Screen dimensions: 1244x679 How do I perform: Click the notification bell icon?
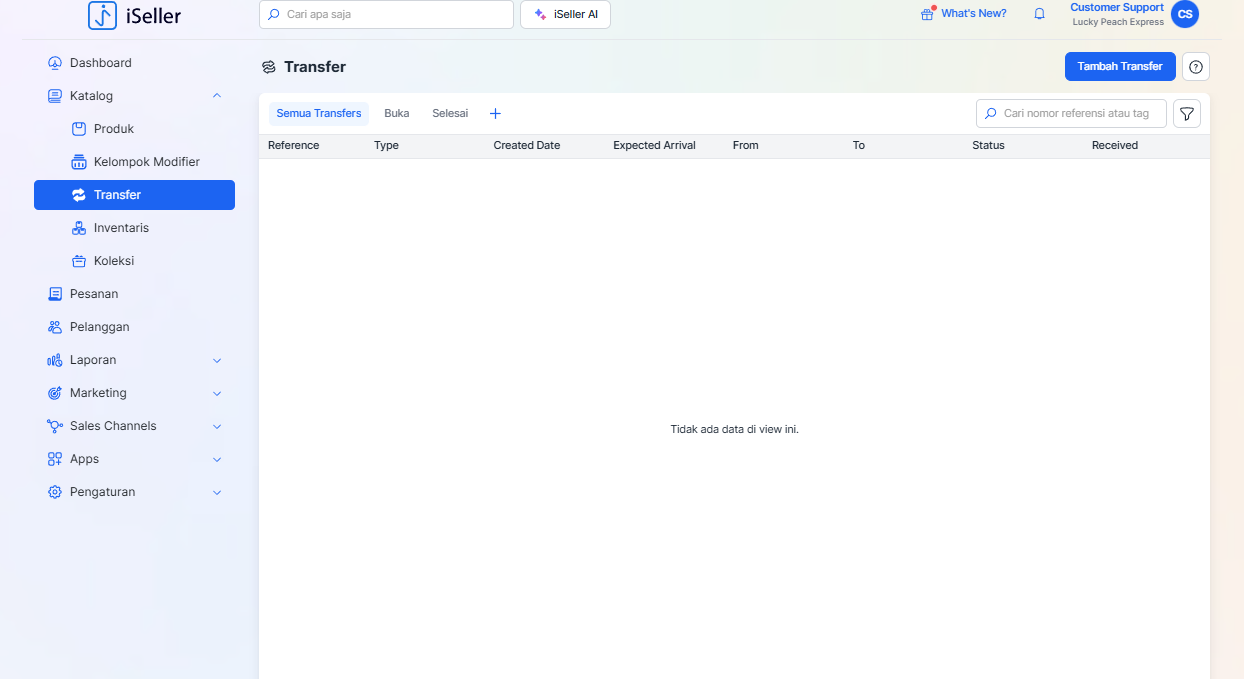tap(1039, 14)
